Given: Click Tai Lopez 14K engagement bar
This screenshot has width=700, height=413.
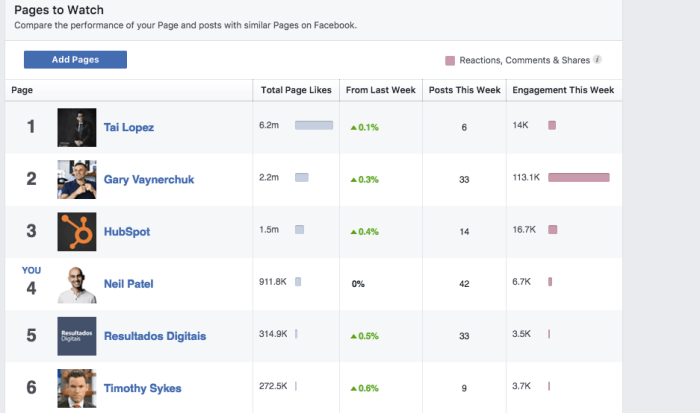Looking at the screenshot, I should click(552, 125).
